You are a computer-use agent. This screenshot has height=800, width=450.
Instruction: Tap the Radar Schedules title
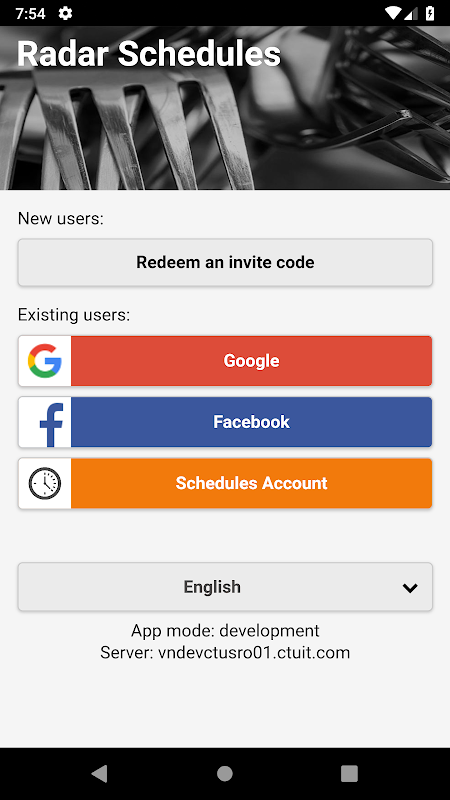click(149, 54)
